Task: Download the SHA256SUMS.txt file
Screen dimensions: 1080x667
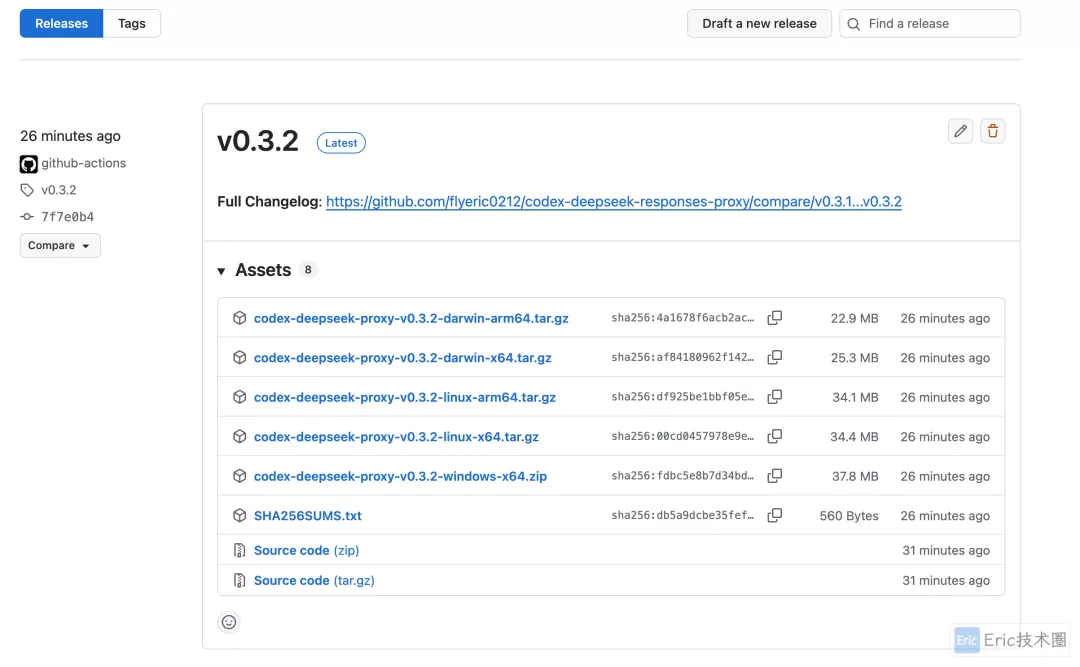Action: pyautogui.click(x=307, y=515)
